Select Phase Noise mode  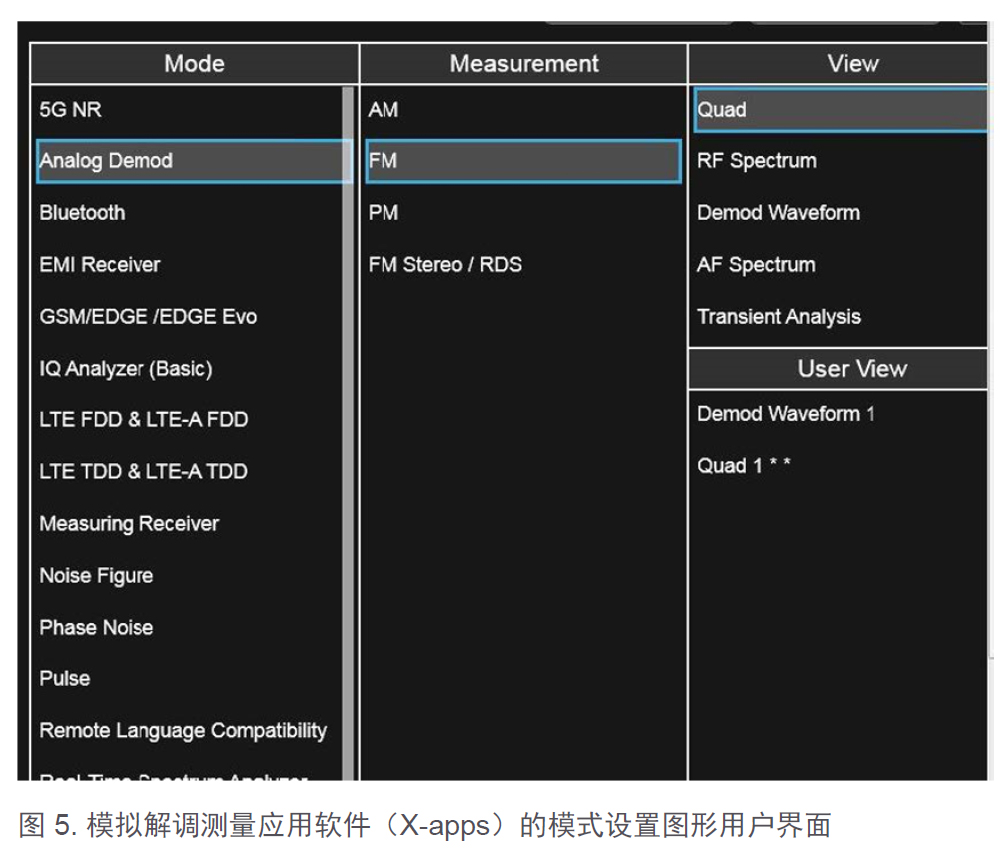click(x=96, y=628)
